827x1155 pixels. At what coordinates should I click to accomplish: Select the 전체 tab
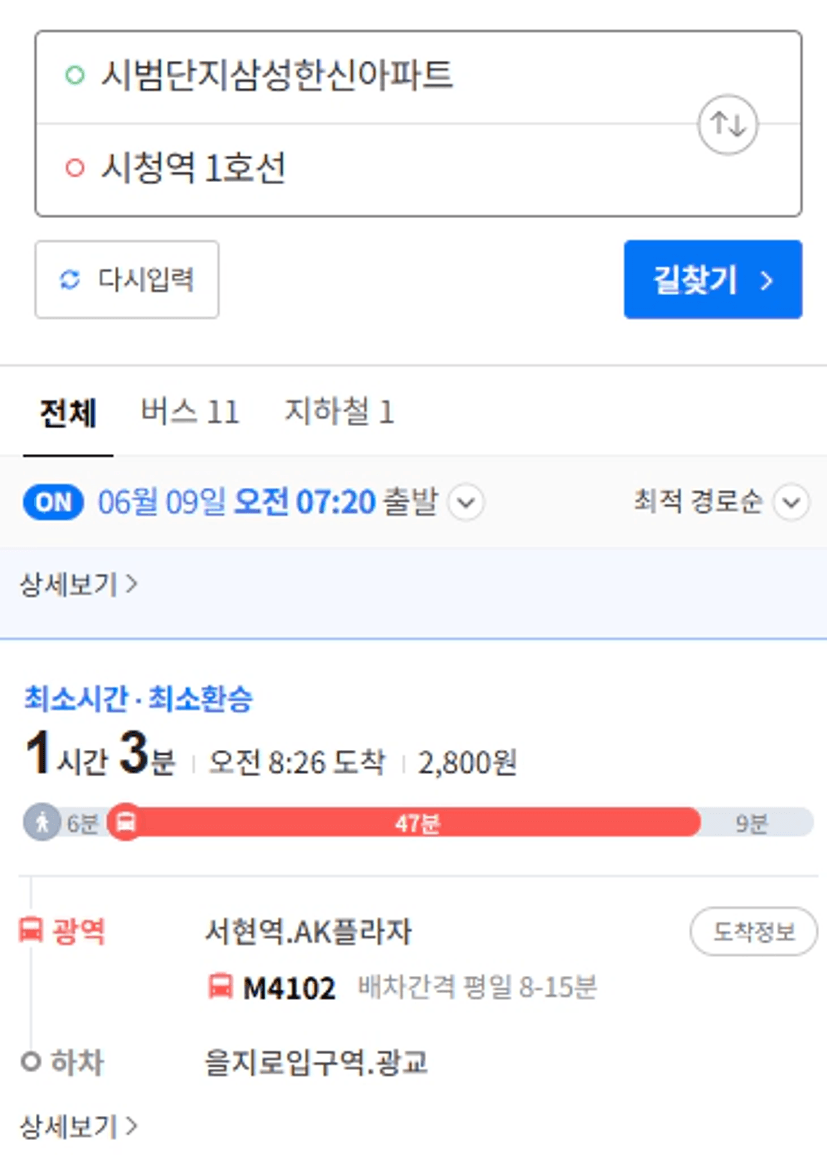(68, 412)
